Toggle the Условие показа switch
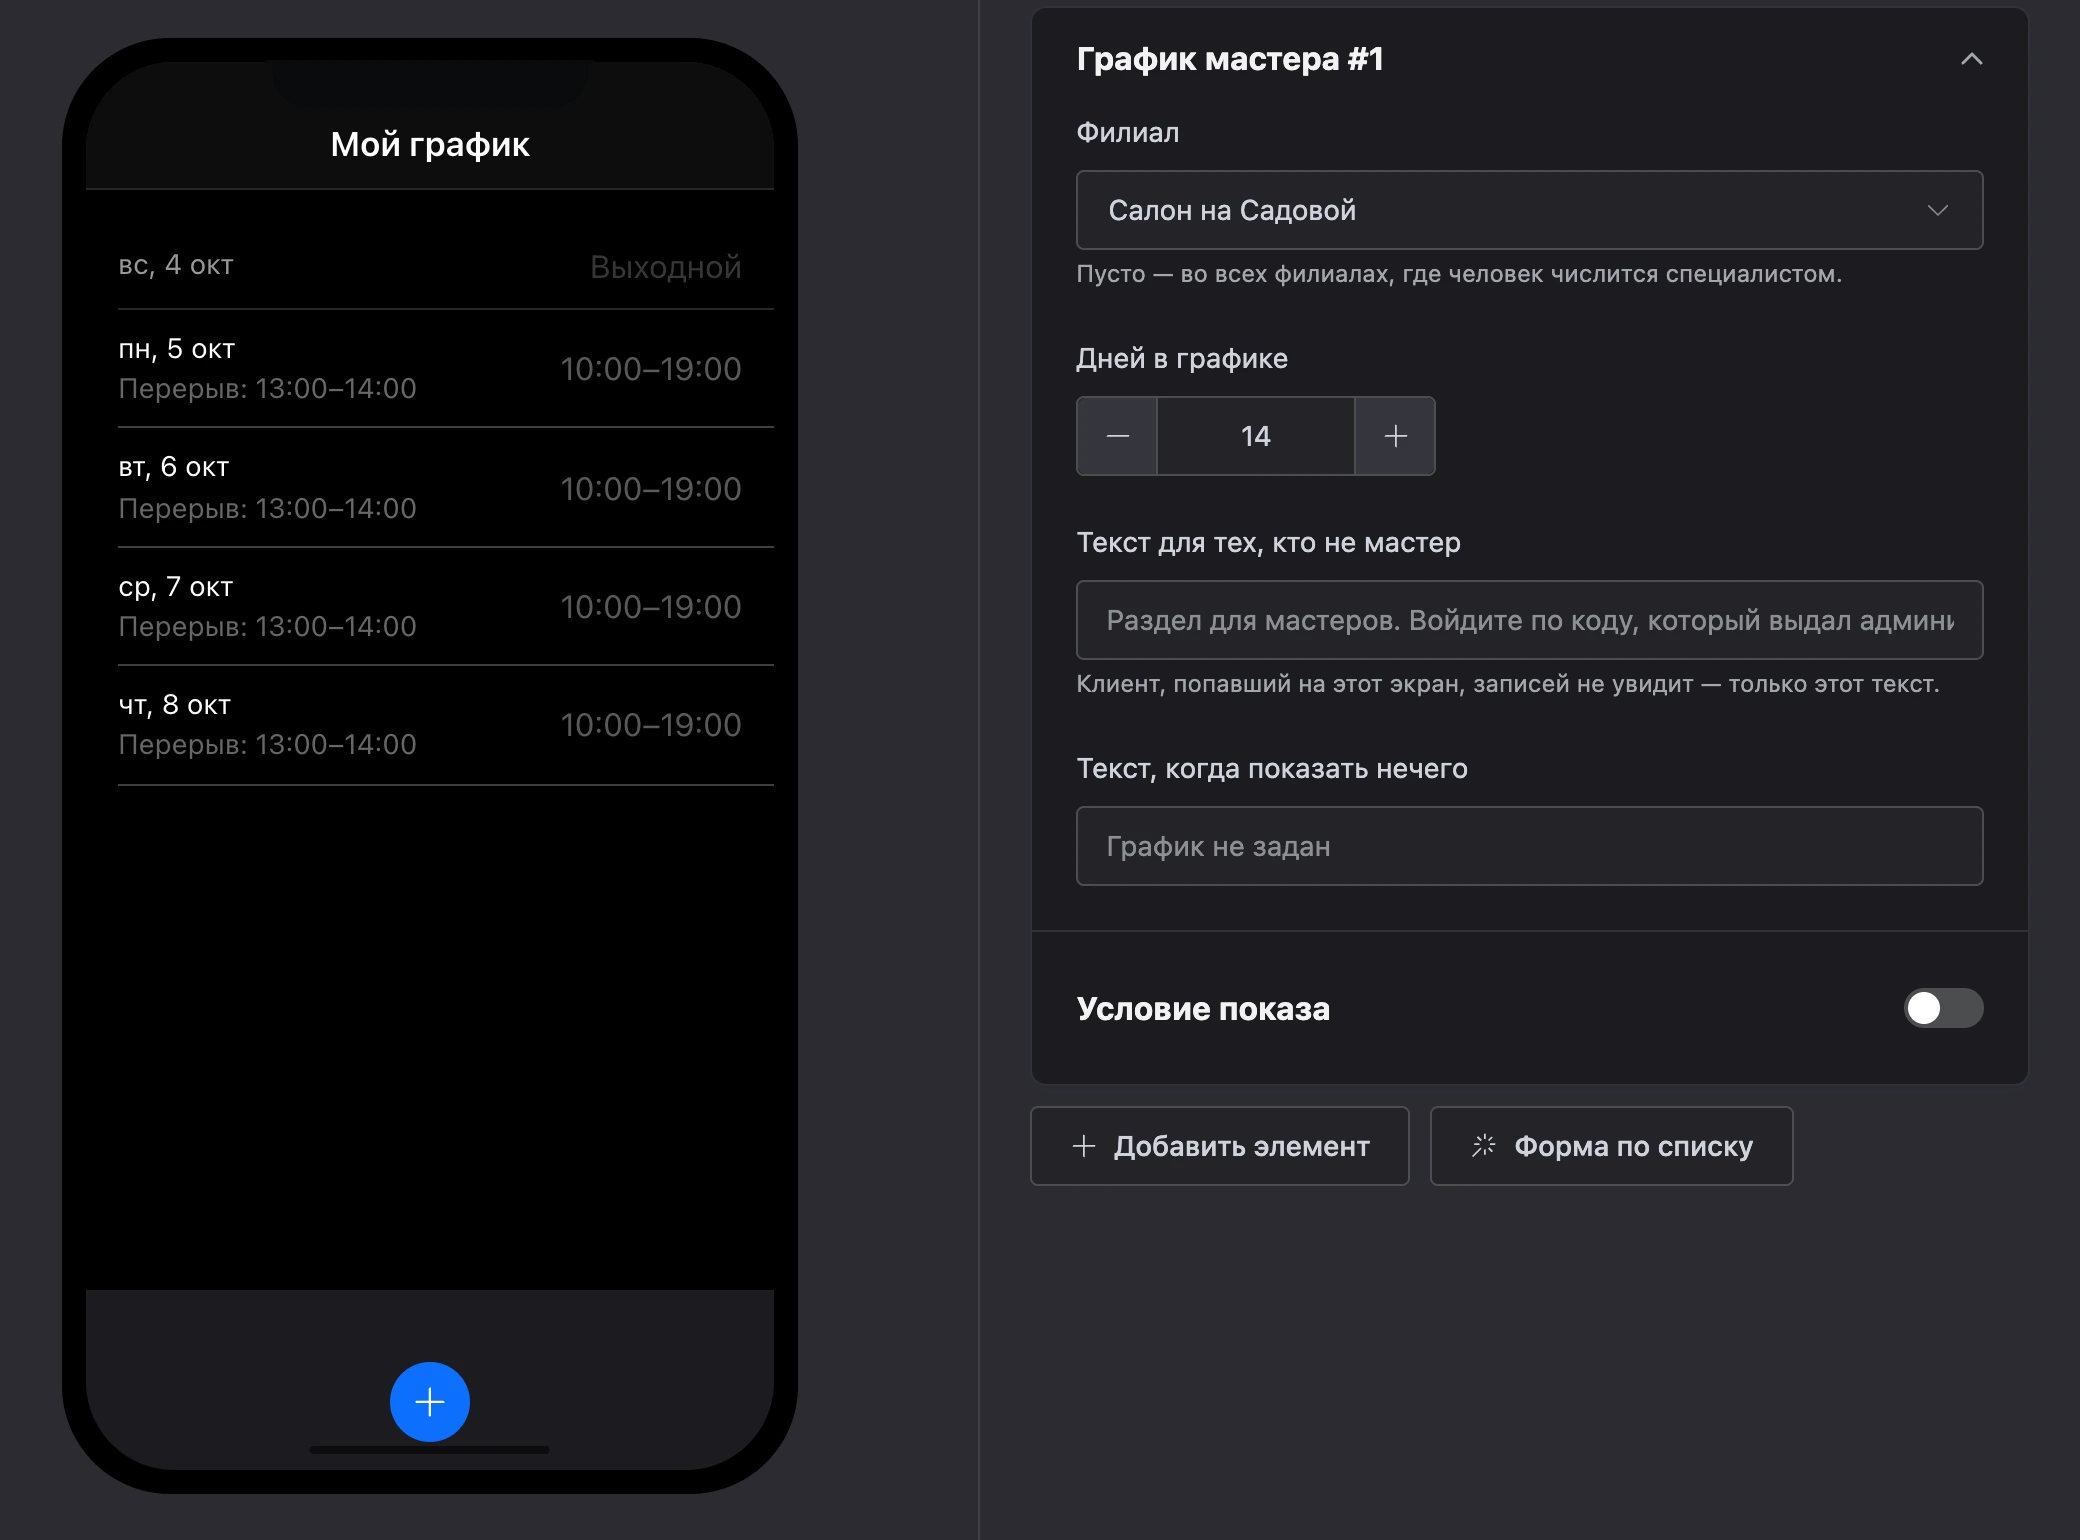Screen dimensions: 2080x1540 [x=1943, y=1008]
